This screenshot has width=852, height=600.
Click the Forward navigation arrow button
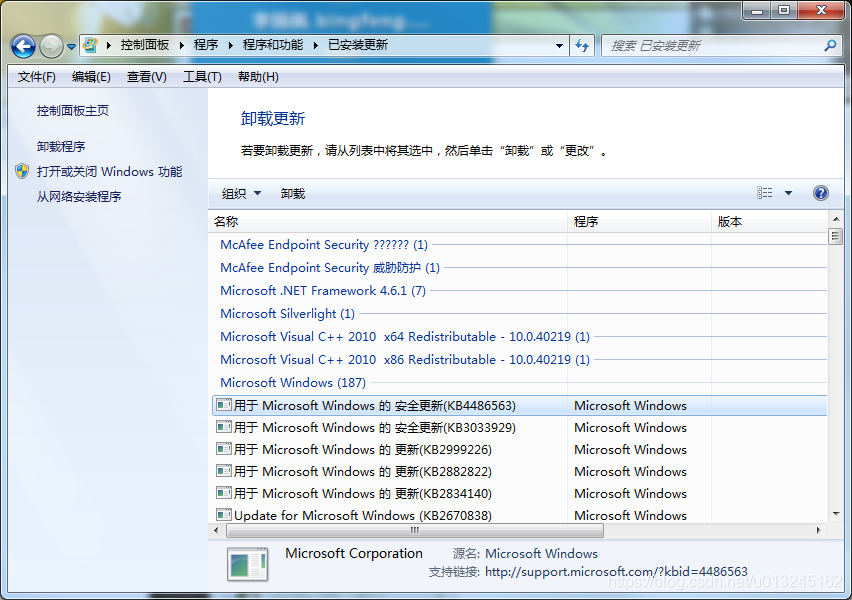pyautogui.click(x=52, y=46)
